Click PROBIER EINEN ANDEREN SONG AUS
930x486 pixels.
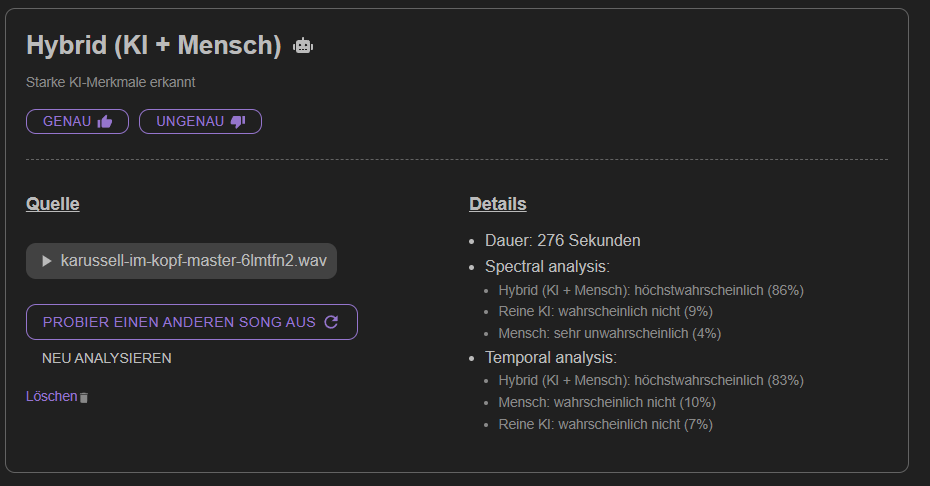(192, 322)
